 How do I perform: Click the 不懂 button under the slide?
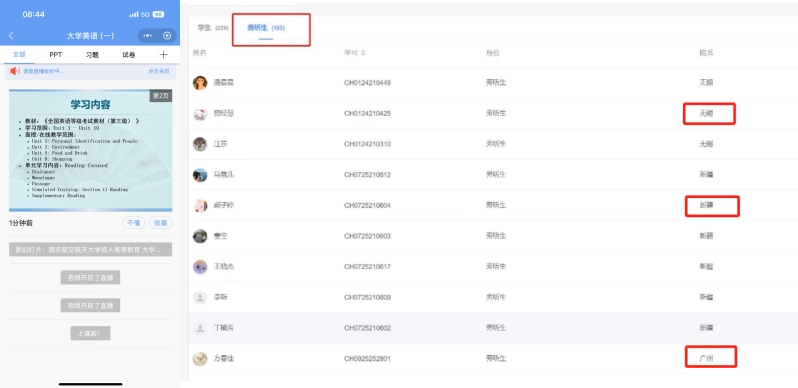point(133,223)
